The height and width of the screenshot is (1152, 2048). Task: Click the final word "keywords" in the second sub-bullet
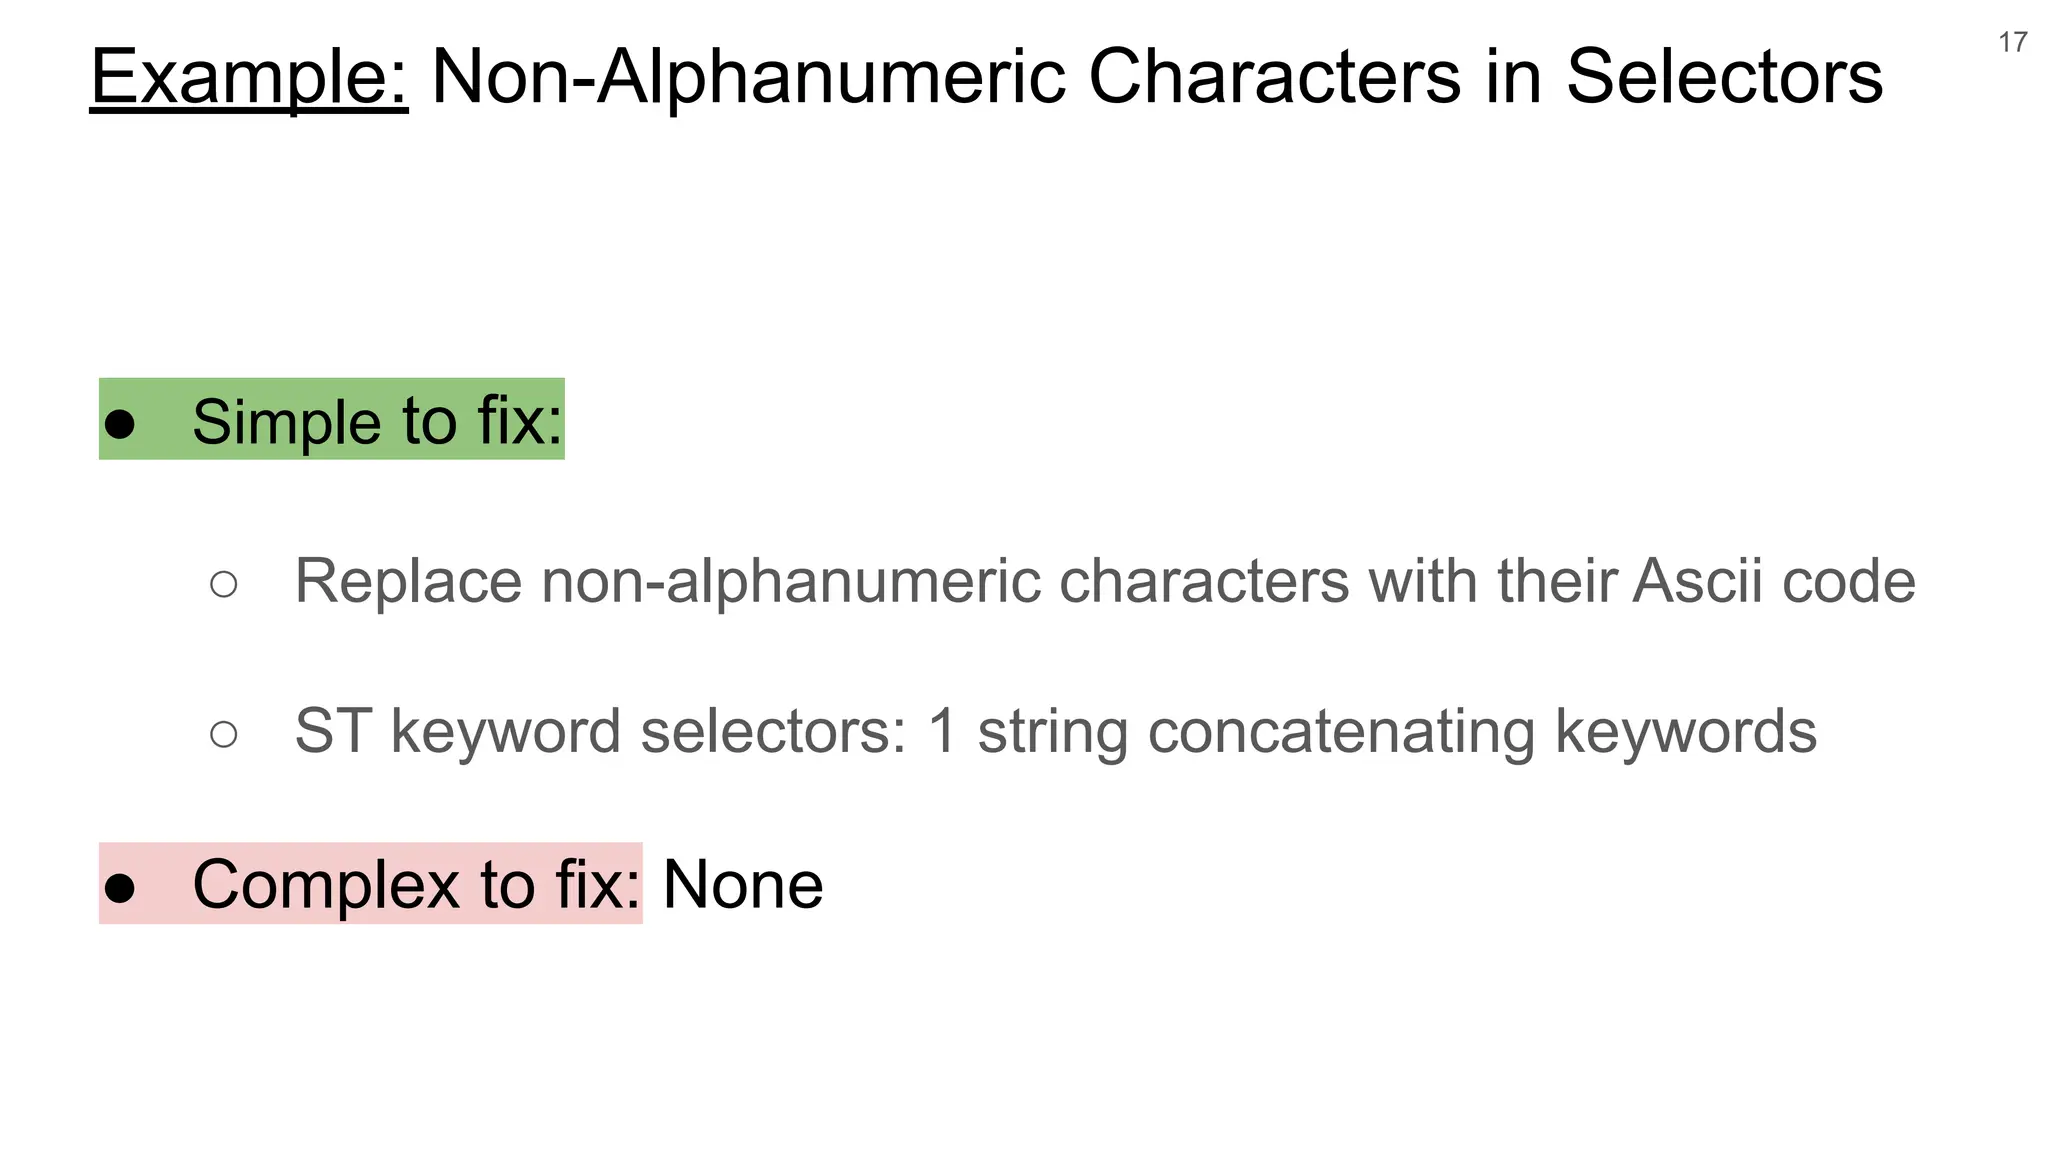(1685, 731)
